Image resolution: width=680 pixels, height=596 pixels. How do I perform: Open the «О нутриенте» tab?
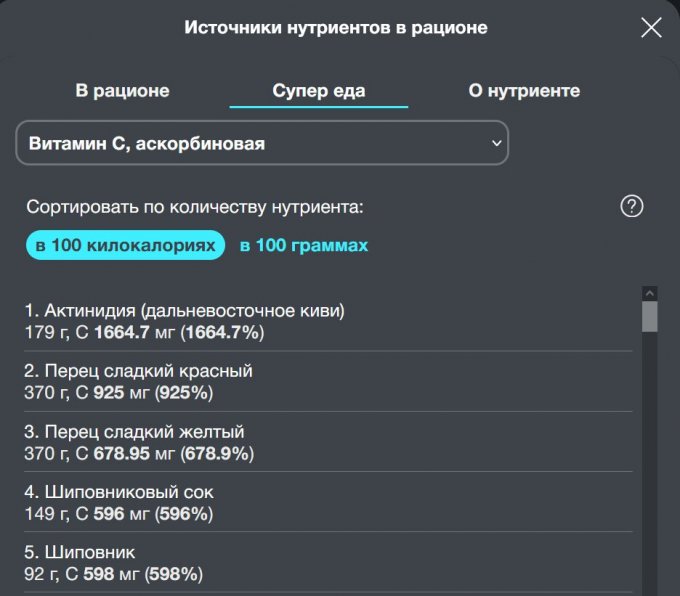point(524,91)
